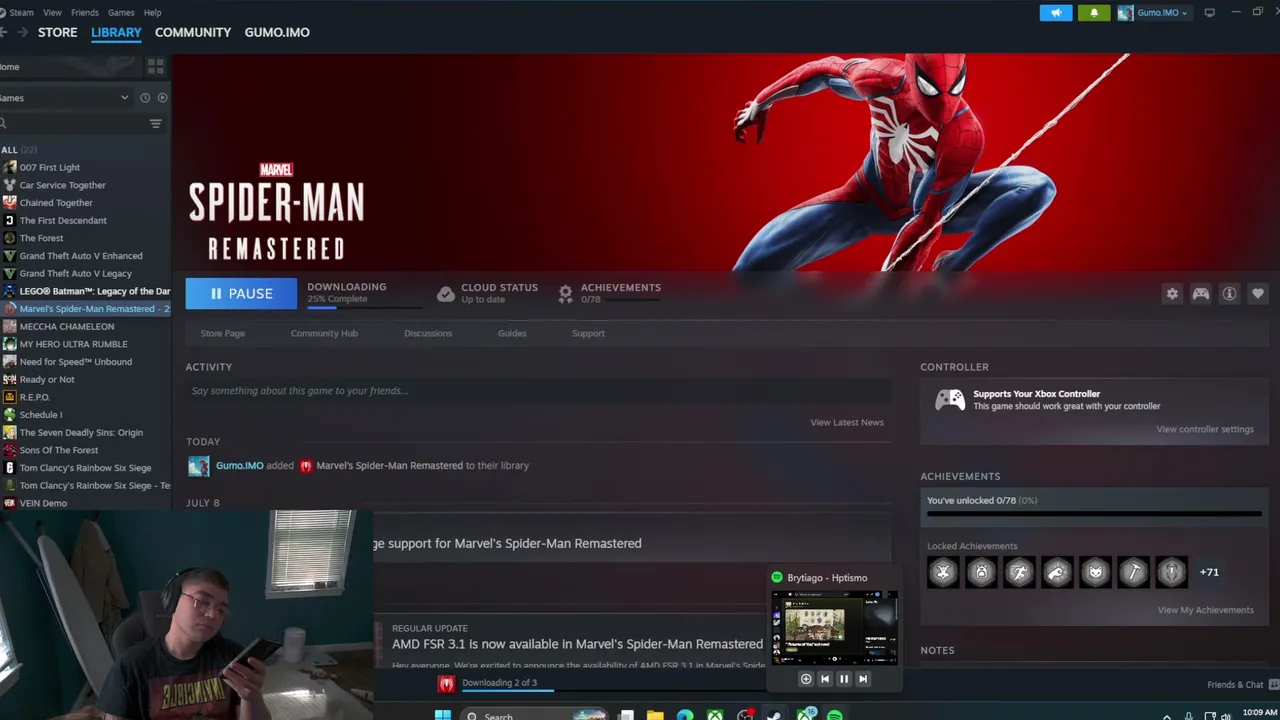Screen dimensions: 1280x720
Task: Open Steam announcements megaphone icon
Action: tap(1056, 13)
